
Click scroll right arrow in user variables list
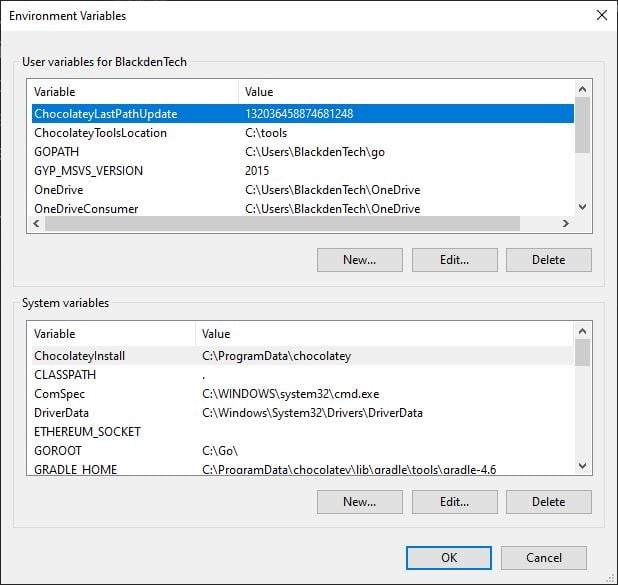tap(566, 224)
